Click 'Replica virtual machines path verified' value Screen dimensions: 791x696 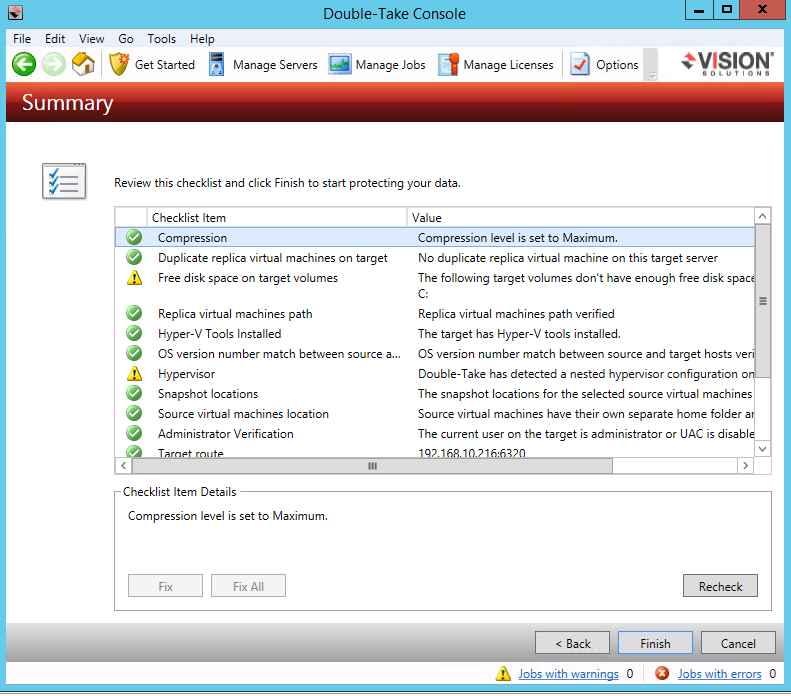[x=516, y=314]
